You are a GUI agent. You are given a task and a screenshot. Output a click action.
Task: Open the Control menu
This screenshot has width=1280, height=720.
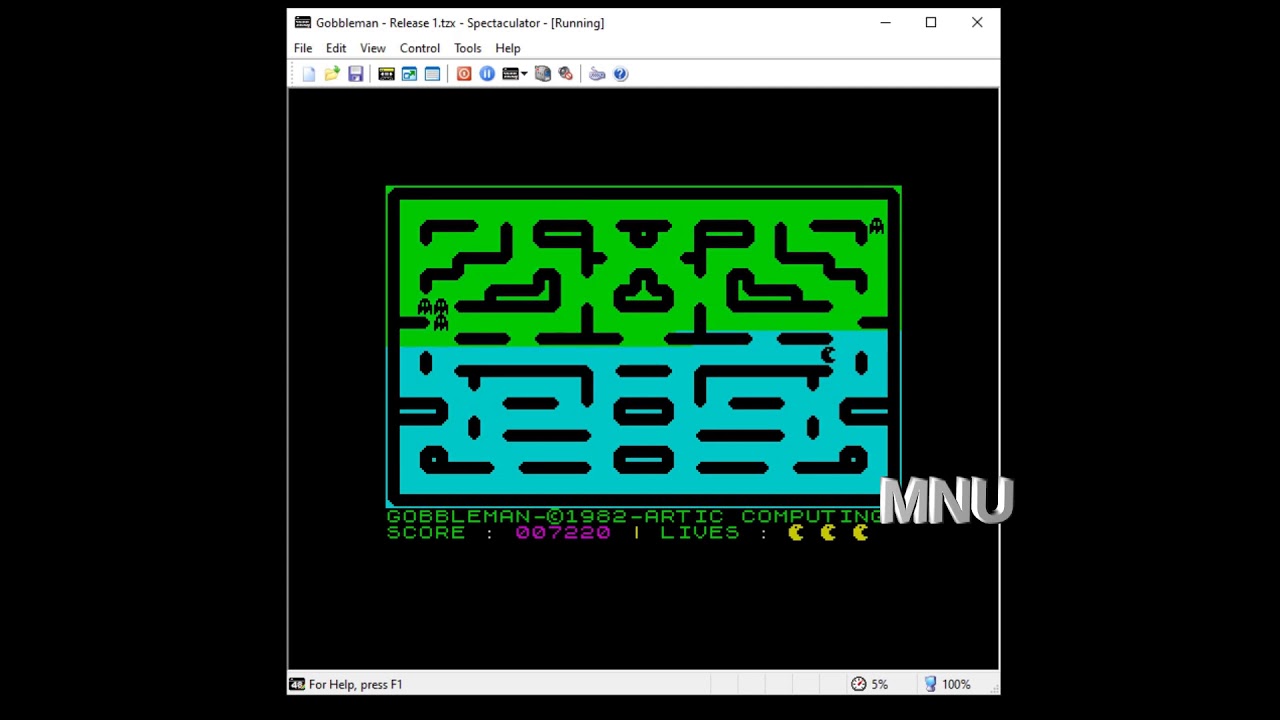[x=420, y=48]
